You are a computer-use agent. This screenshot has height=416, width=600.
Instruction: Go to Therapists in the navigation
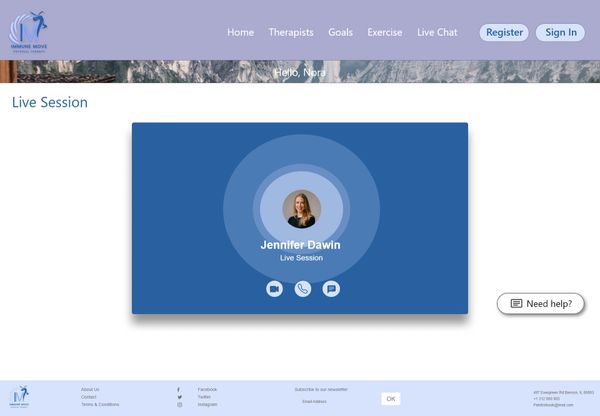pos(291,32)
